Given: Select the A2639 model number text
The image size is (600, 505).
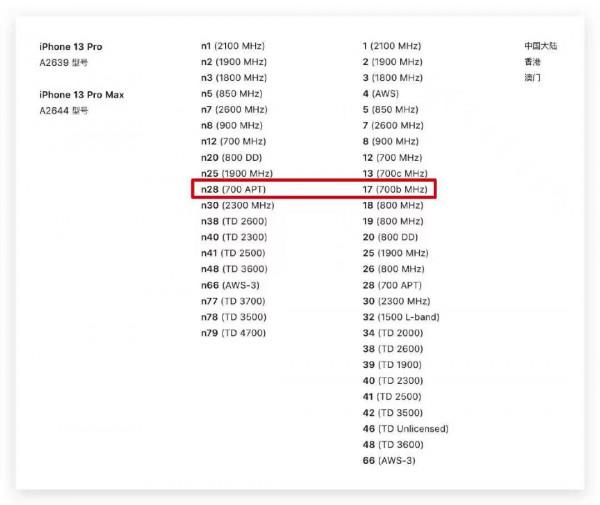Looking at the screenshot, I should click(x=64, y=63).
